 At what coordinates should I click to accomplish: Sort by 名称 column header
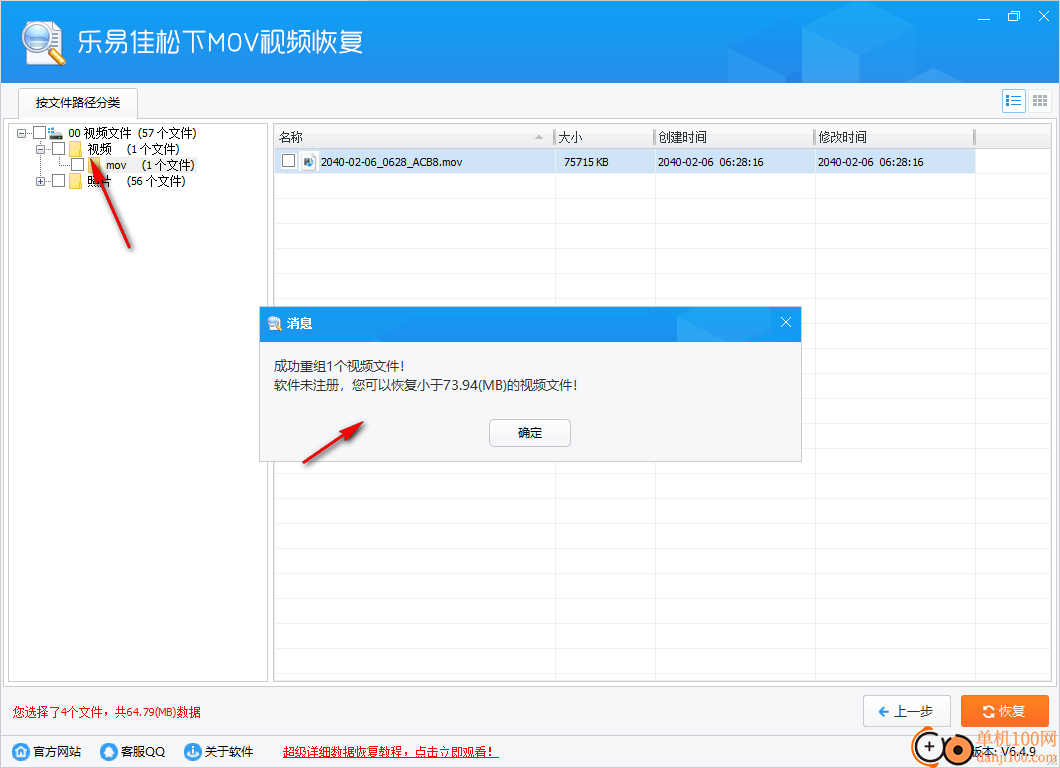point(414,137)
